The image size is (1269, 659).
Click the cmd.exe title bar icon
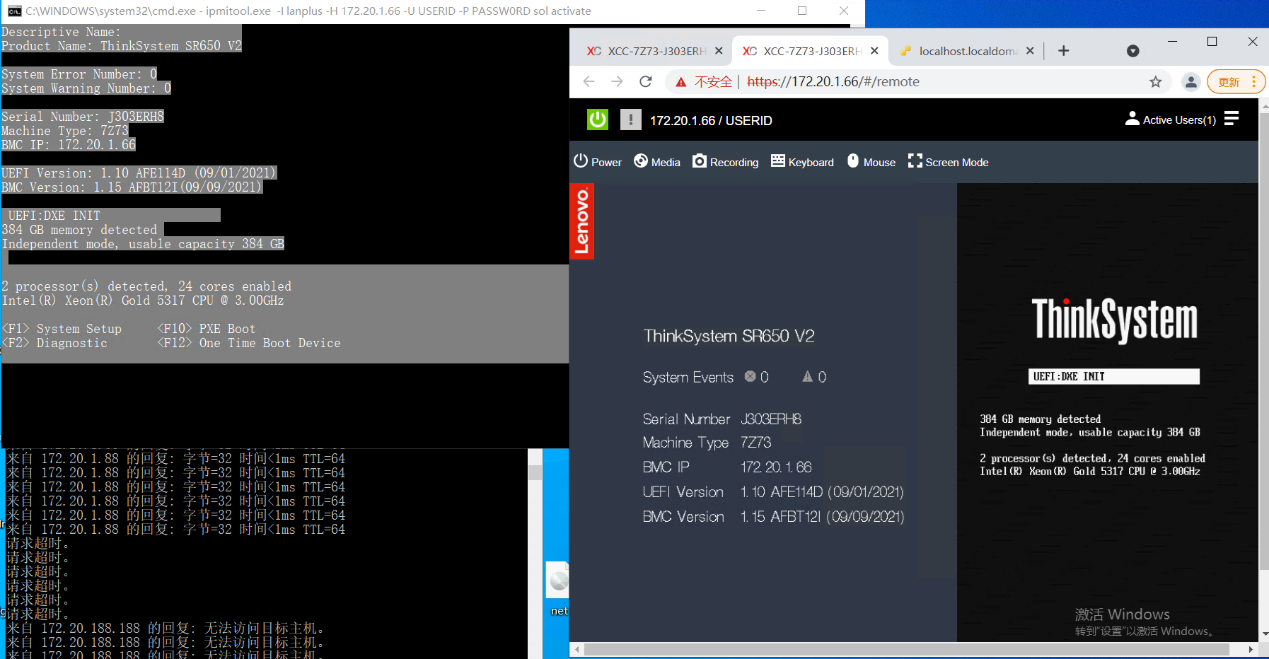[14, 11]
